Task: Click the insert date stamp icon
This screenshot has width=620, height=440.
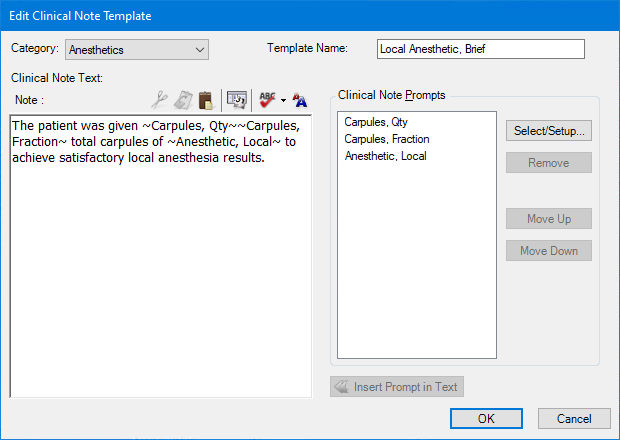Action: 237,99
